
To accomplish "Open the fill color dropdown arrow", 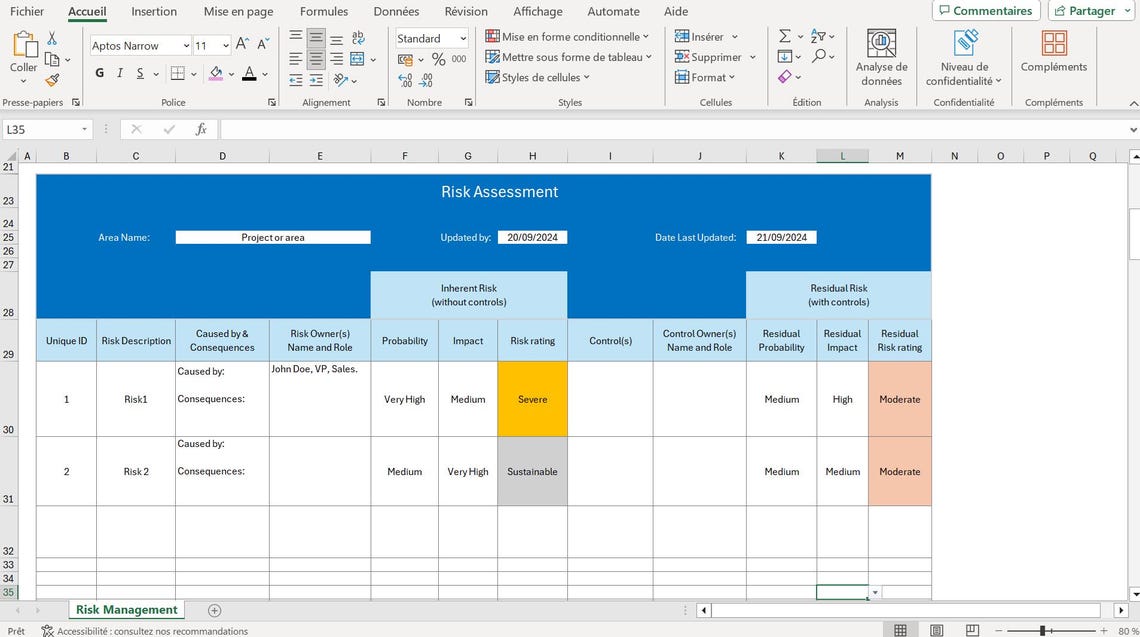I will point(232,73).
